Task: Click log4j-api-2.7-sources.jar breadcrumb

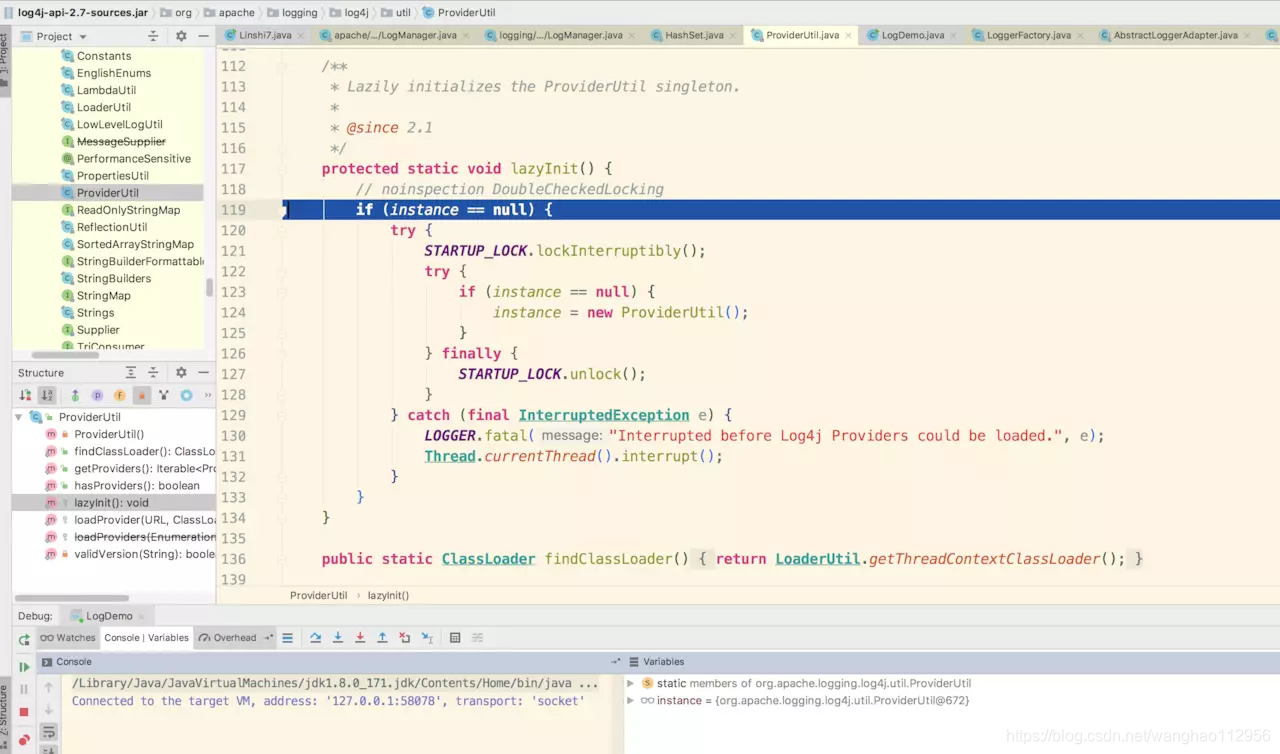Action: coord(75,12)
